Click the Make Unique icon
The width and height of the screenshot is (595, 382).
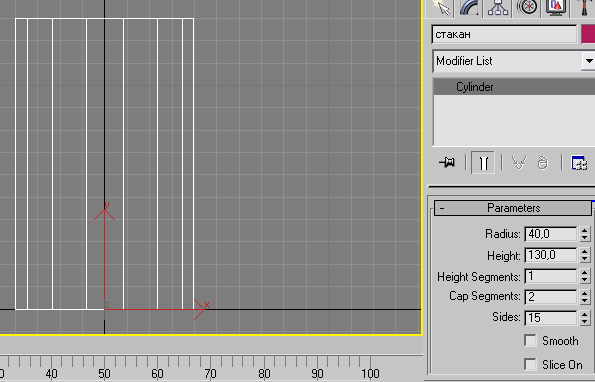519,163
